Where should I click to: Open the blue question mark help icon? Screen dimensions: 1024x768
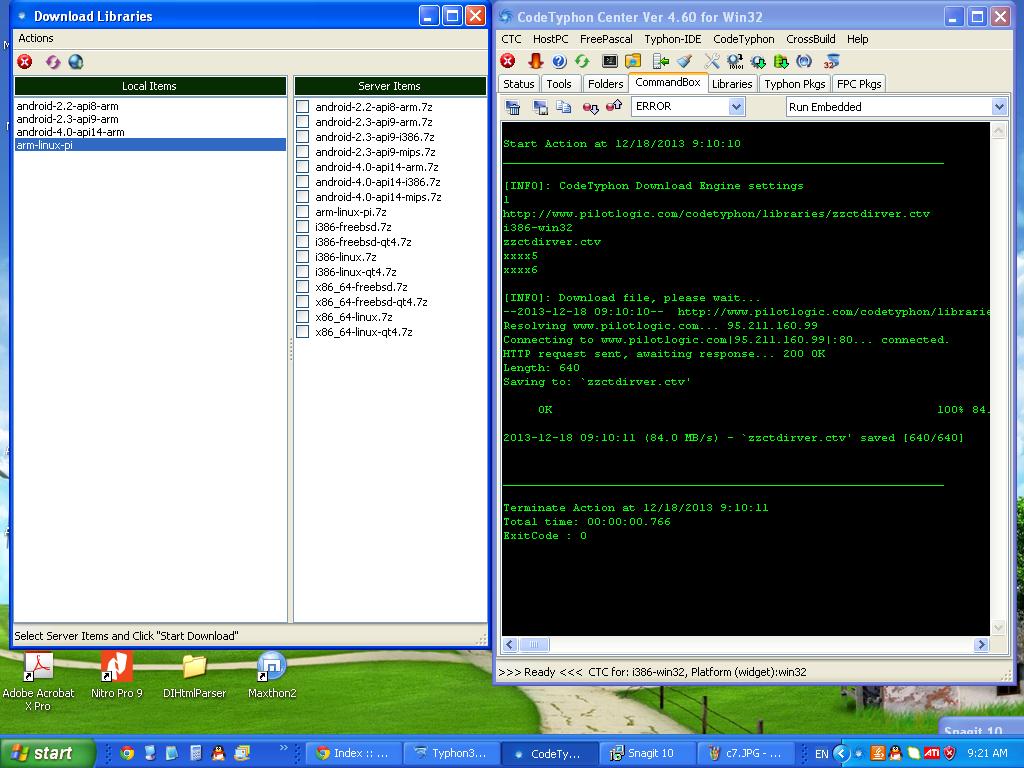tap(559, 61)
